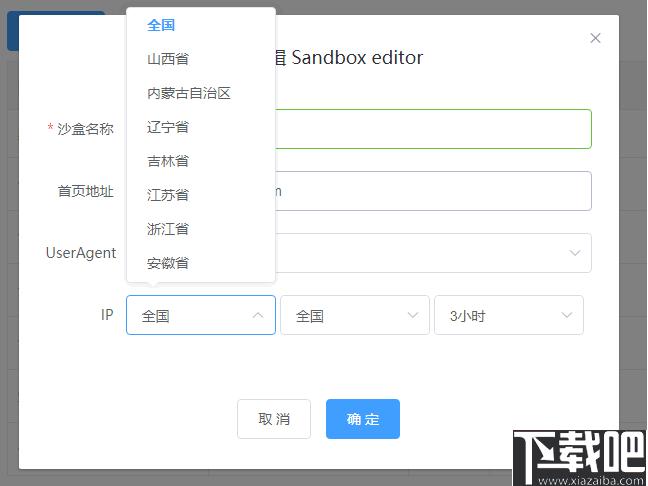Image resolution: width=648 pixels, height=486 pixels.
Task: Focus the 沙盒名称 input field
Action: click(433, 129)
